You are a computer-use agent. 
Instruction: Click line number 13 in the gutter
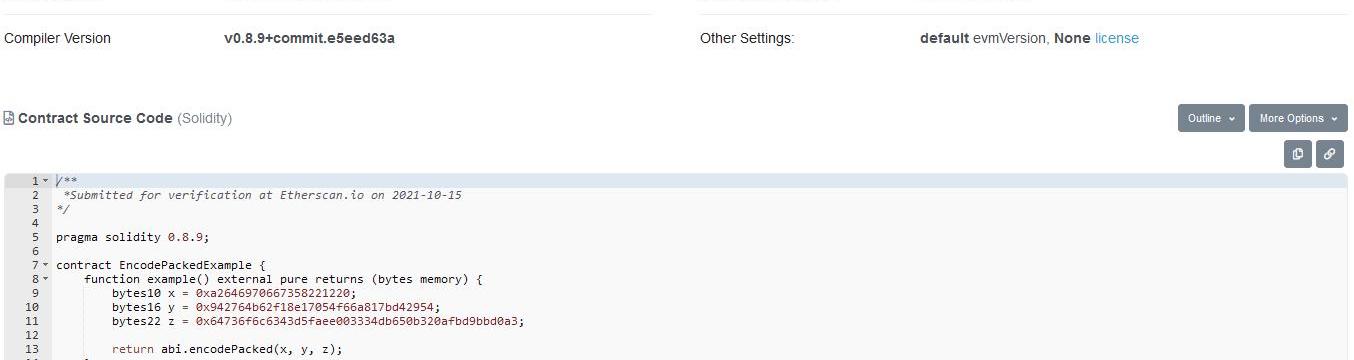32,349
